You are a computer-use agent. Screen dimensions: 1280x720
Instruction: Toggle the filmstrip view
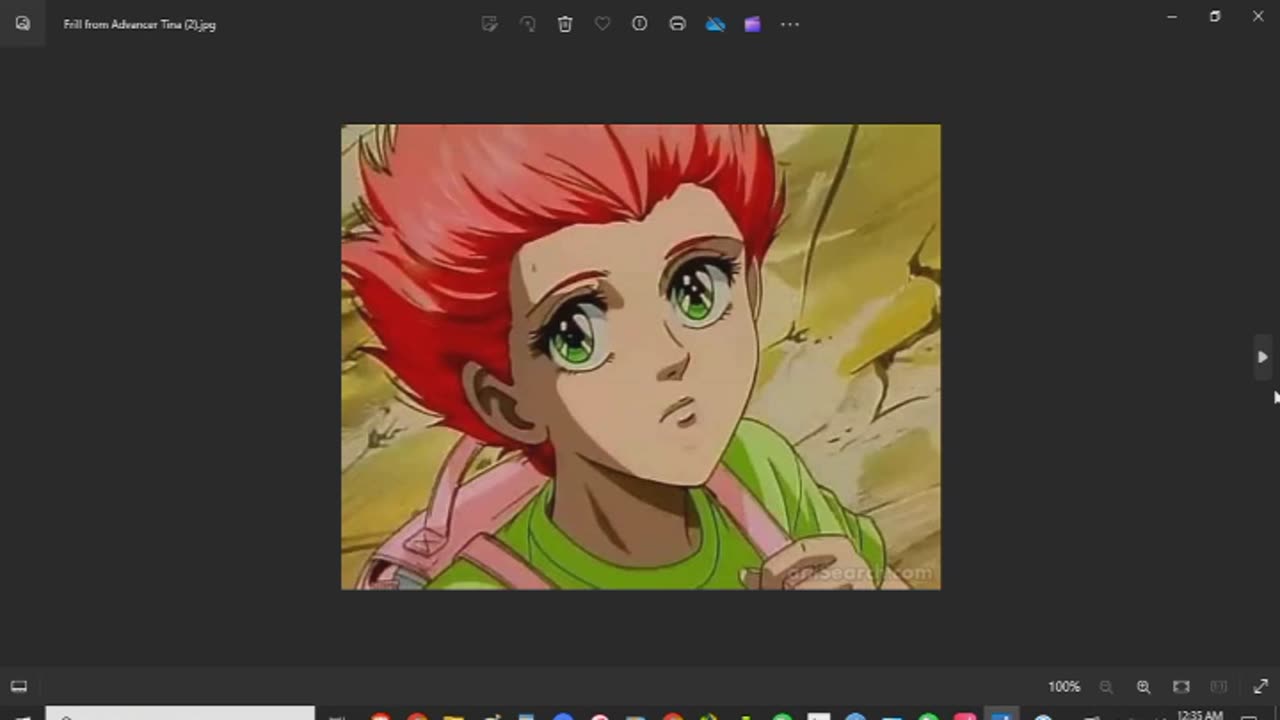coord(18,687)
